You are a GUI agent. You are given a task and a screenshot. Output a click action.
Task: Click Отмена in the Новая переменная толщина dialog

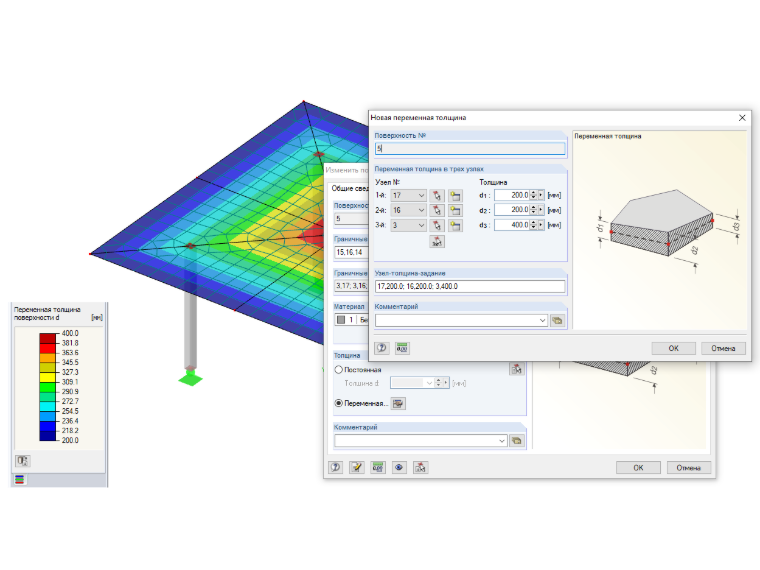pos(723,348)
